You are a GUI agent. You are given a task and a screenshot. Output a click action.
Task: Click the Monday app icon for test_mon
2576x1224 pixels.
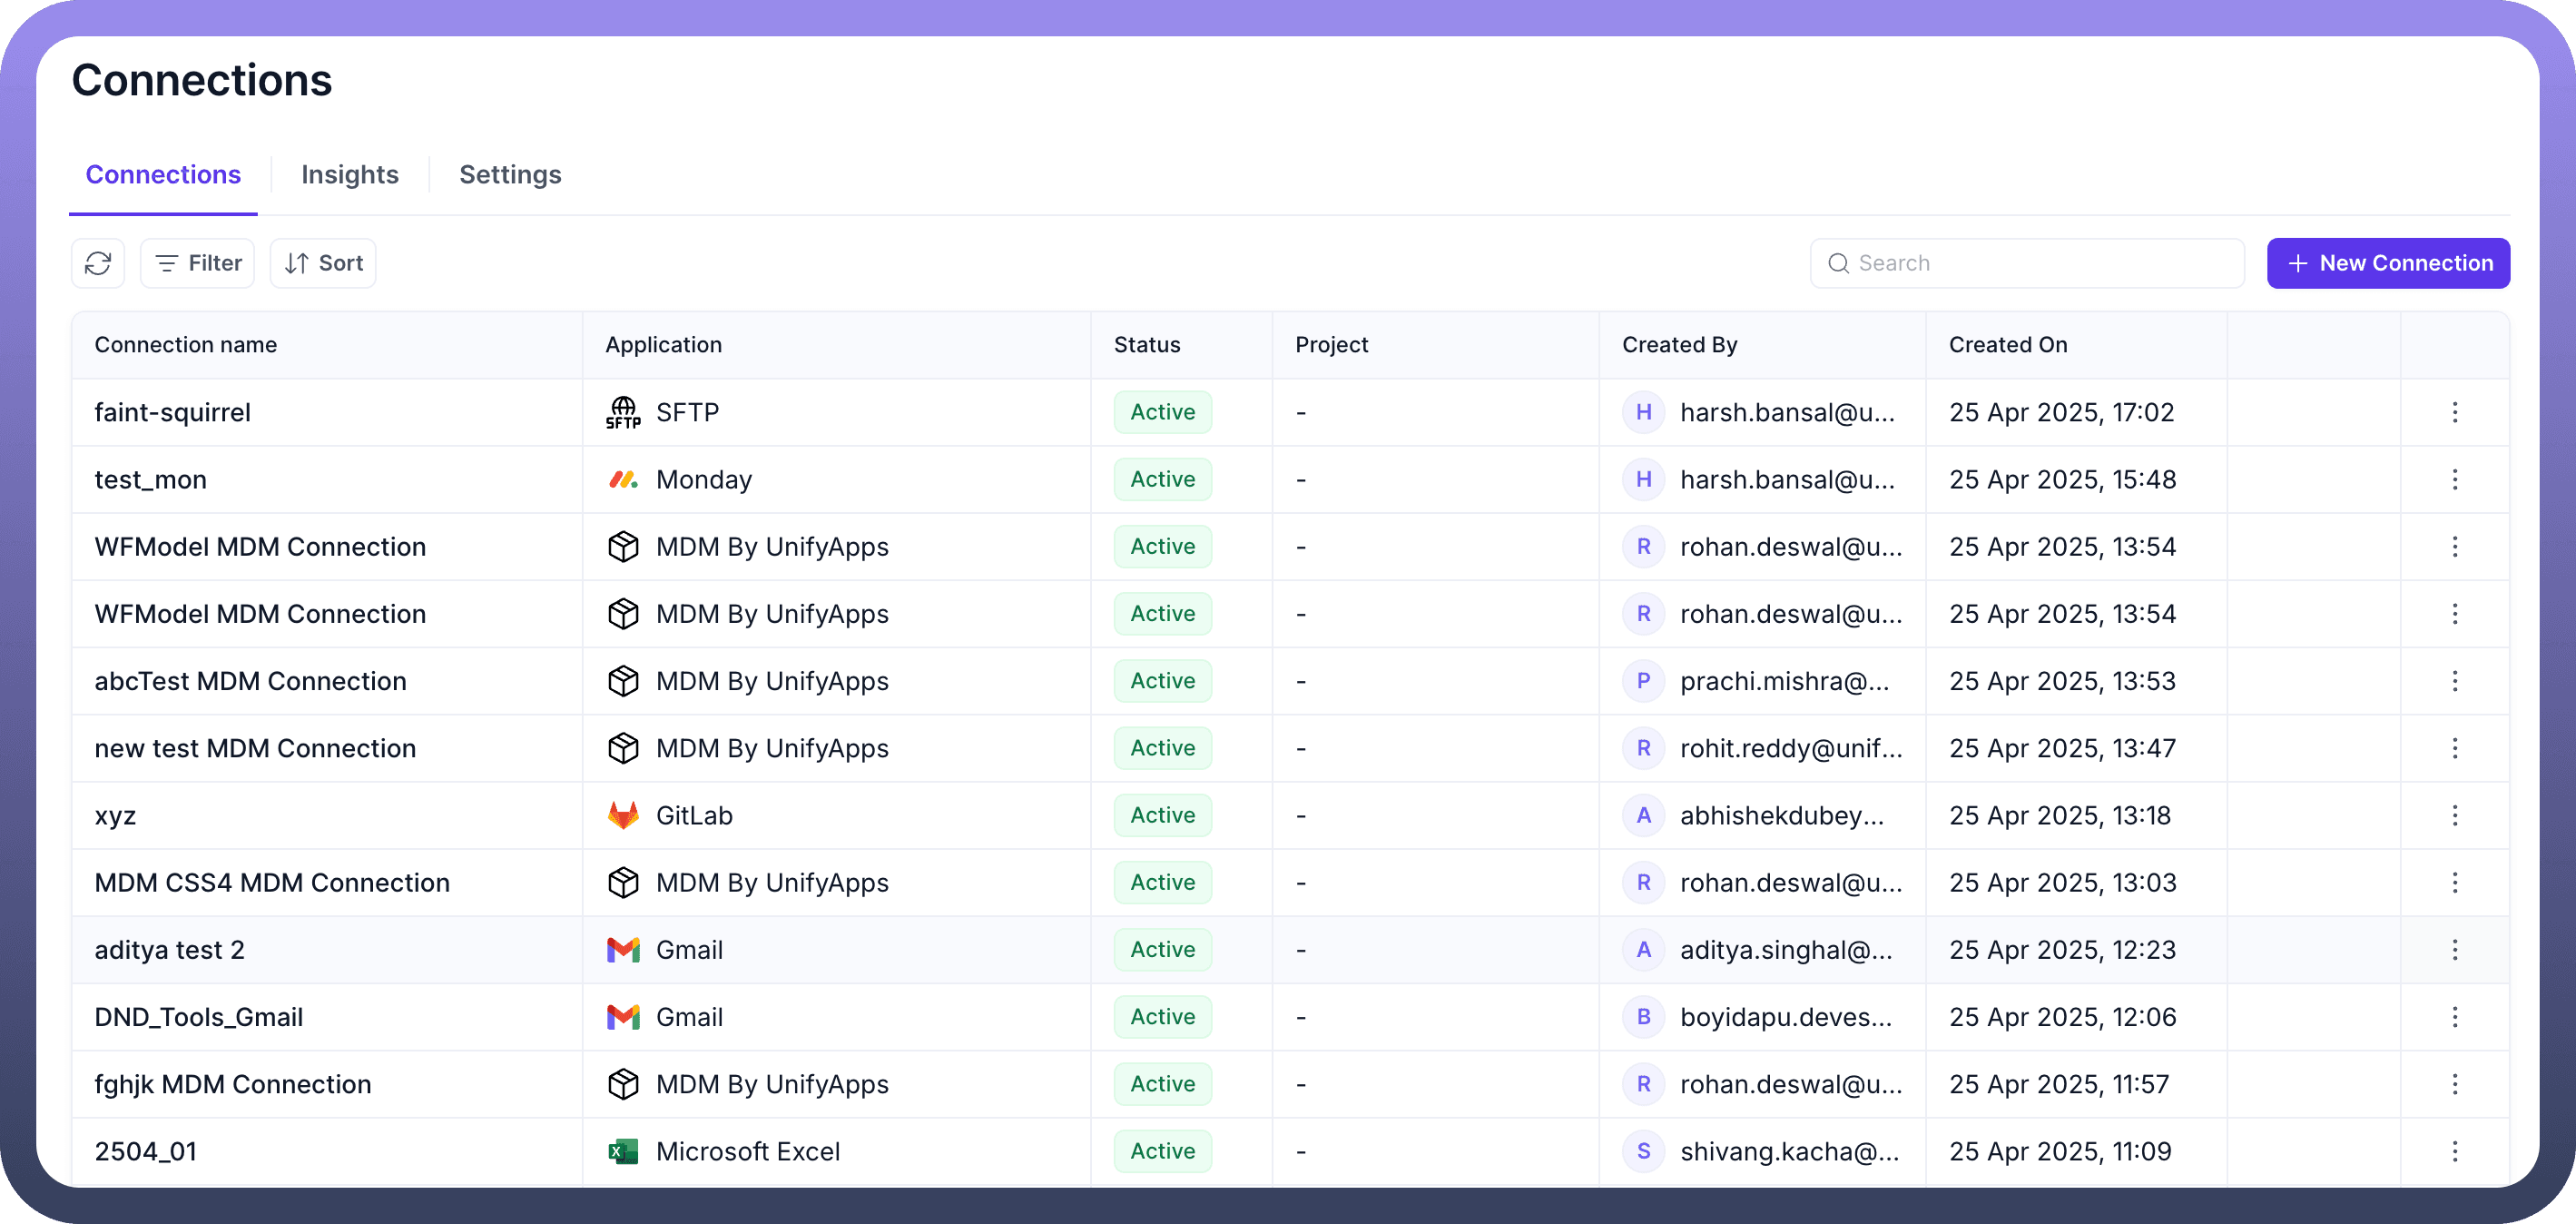tap(623, 480)
